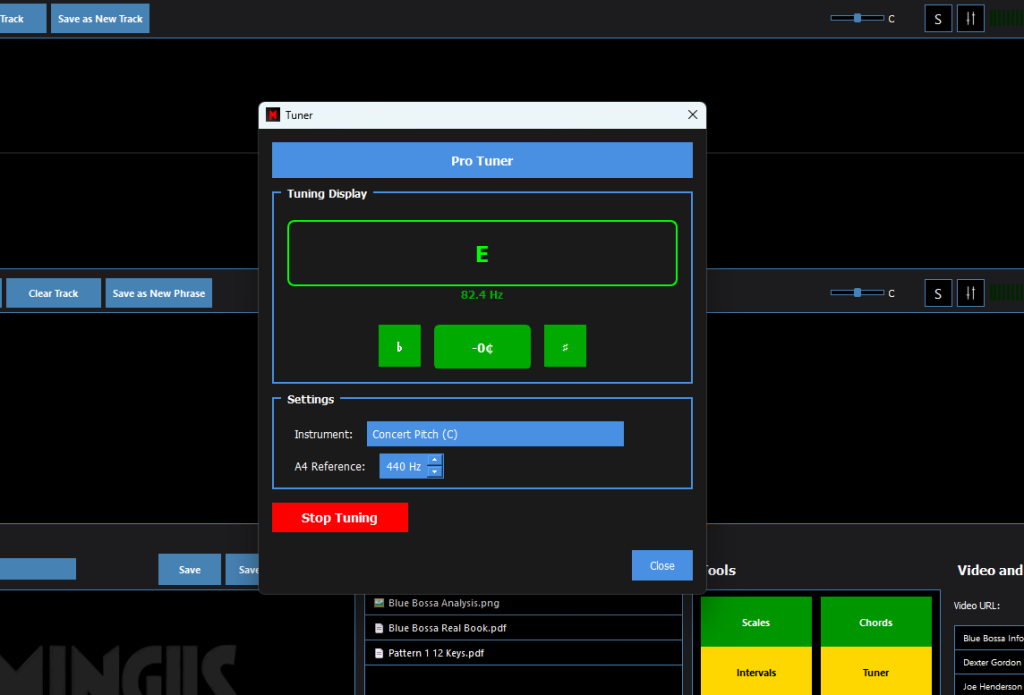Open the Chords tool
The height and width of the screenshot is (695, 1024).
(x=875, y=622)
